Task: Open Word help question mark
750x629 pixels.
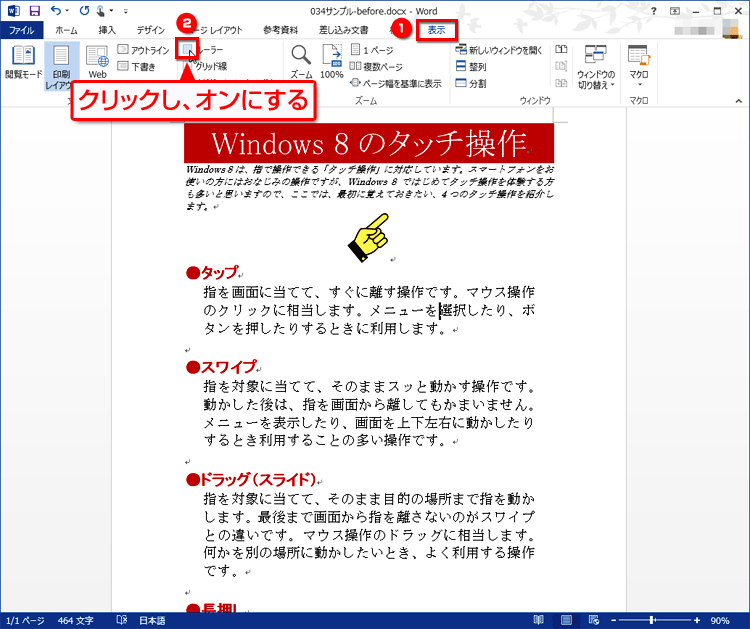Action: (x=653, y=11)
